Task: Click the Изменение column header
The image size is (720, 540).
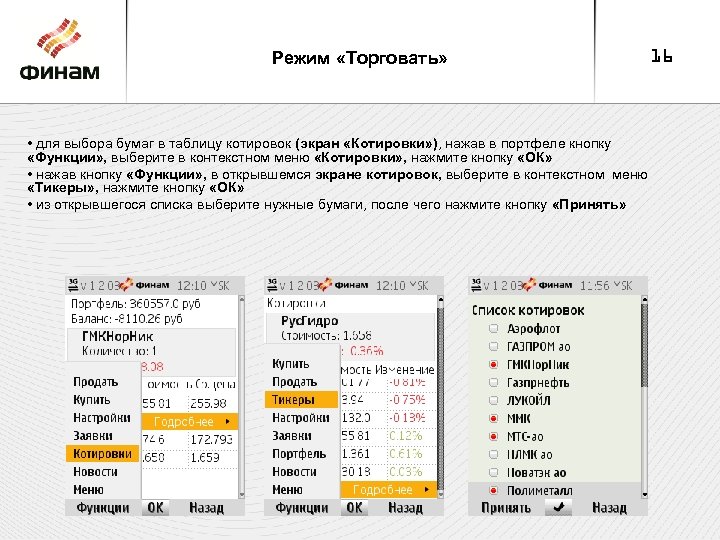Action: point(405,369)
